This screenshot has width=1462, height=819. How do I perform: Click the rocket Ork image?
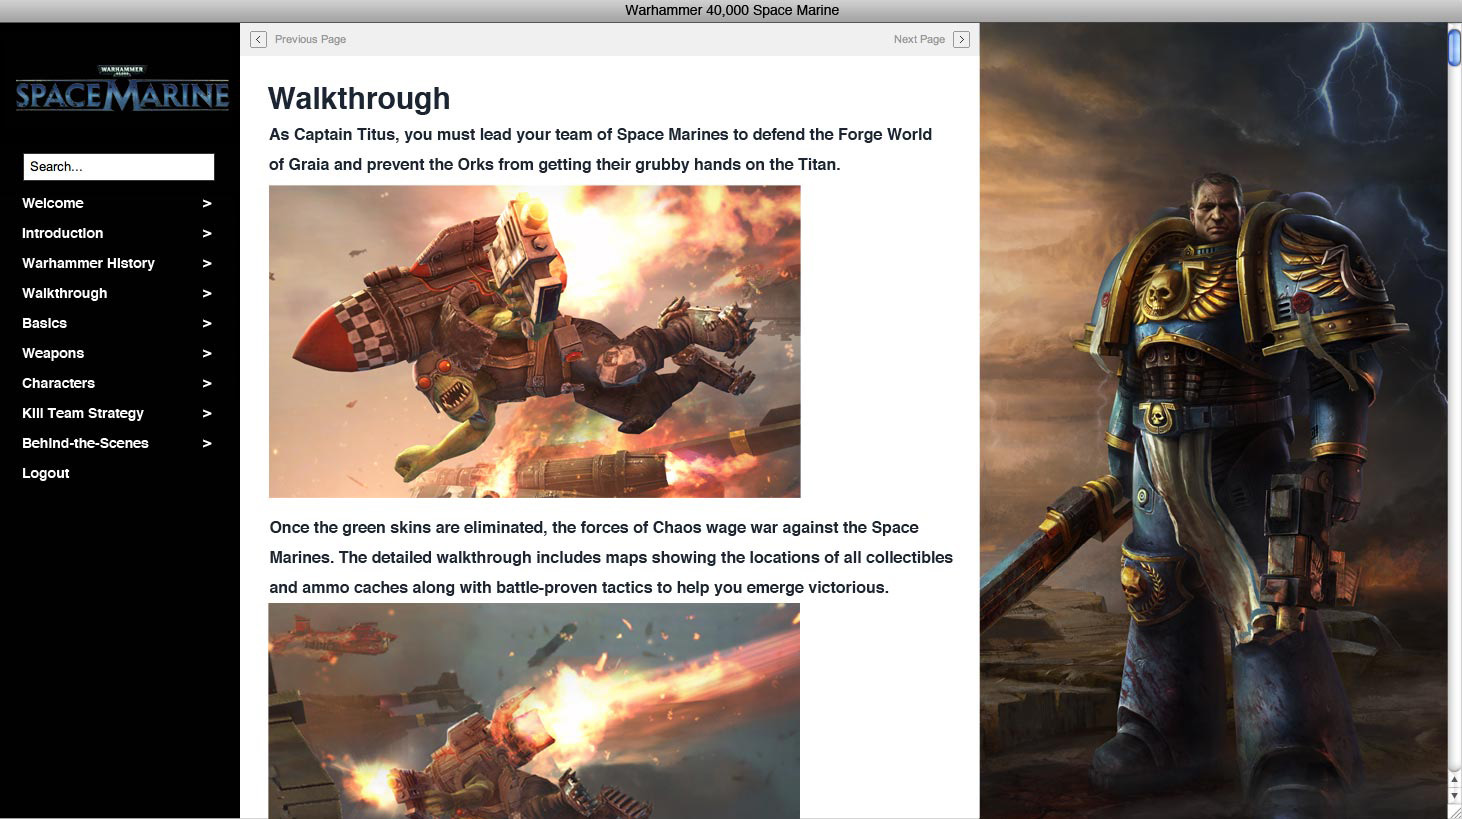[x=534, y=341]
